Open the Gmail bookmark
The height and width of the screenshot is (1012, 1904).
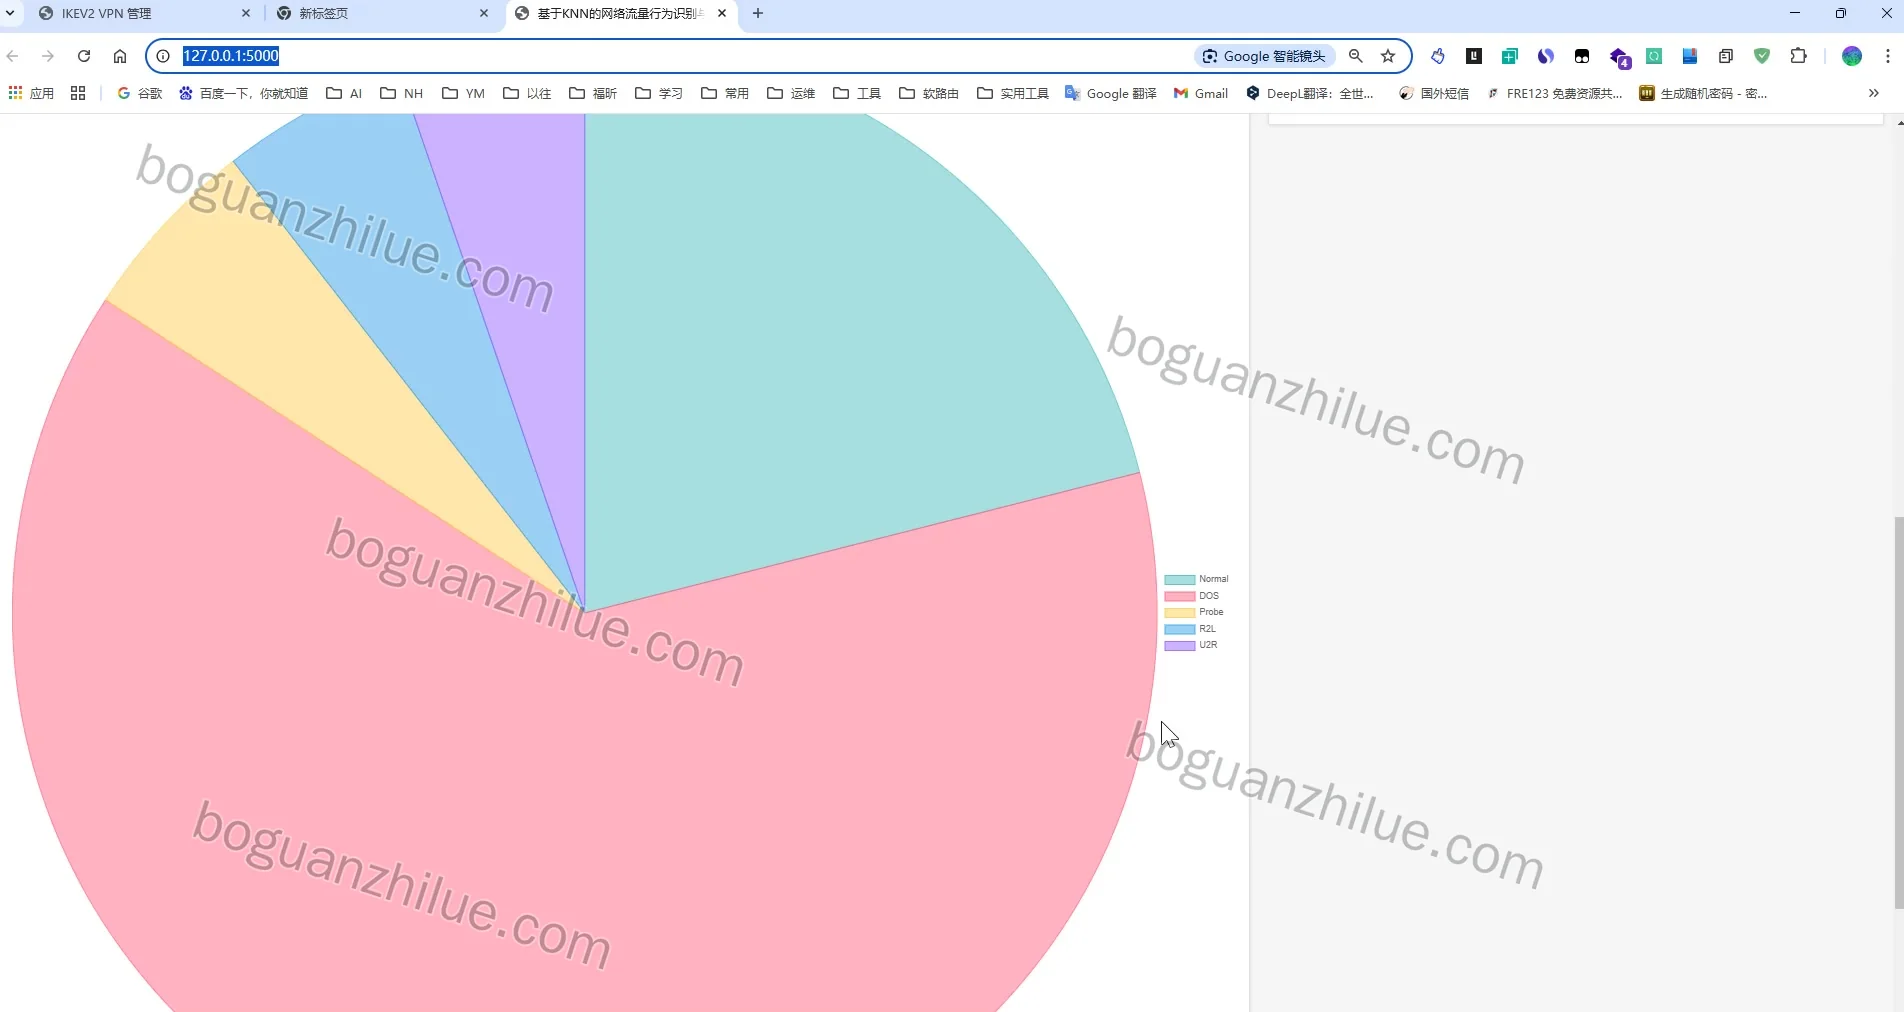[x=1201, y=93]
